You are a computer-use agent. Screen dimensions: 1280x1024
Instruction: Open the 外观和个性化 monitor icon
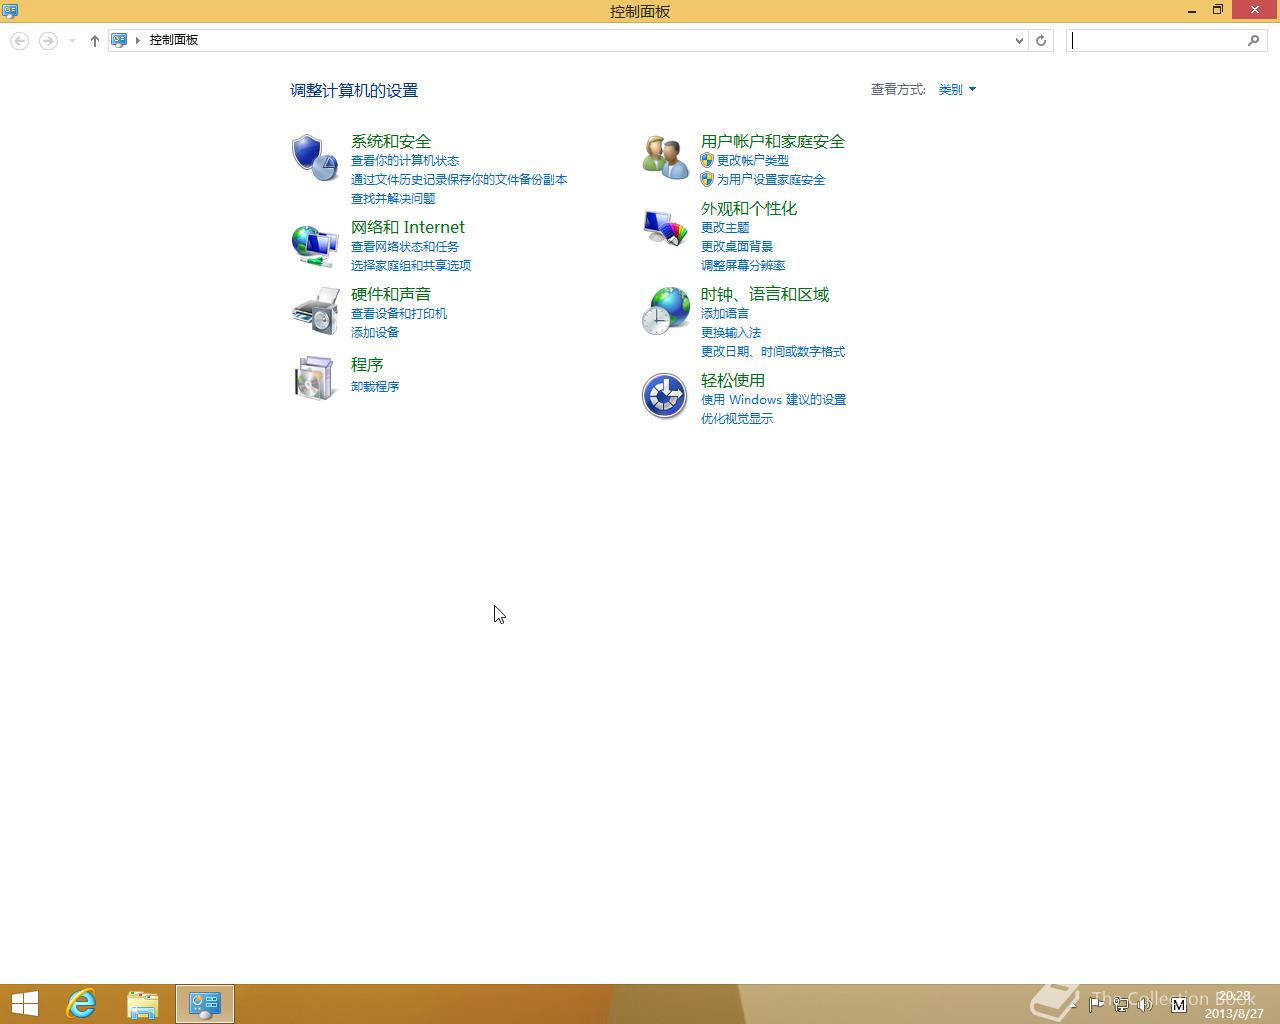(x=665, y=227)
